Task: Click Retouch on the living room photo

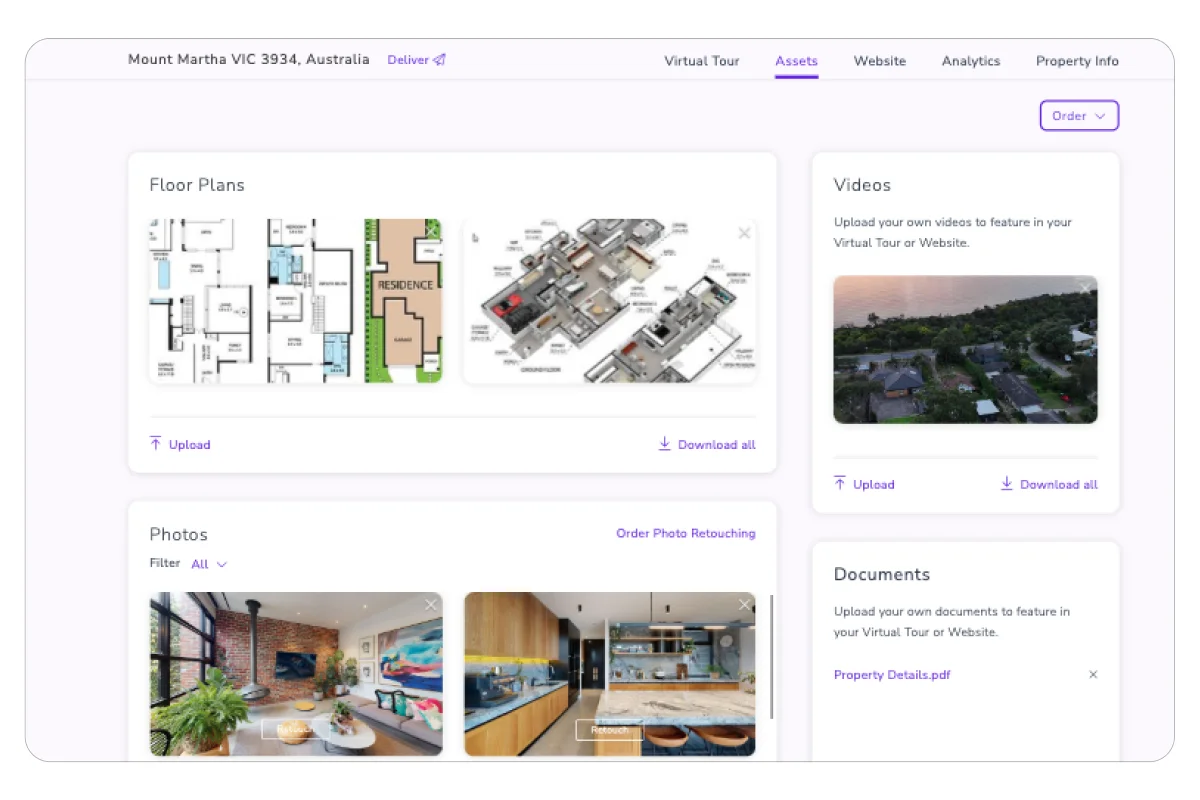Action: click(296, 730)
